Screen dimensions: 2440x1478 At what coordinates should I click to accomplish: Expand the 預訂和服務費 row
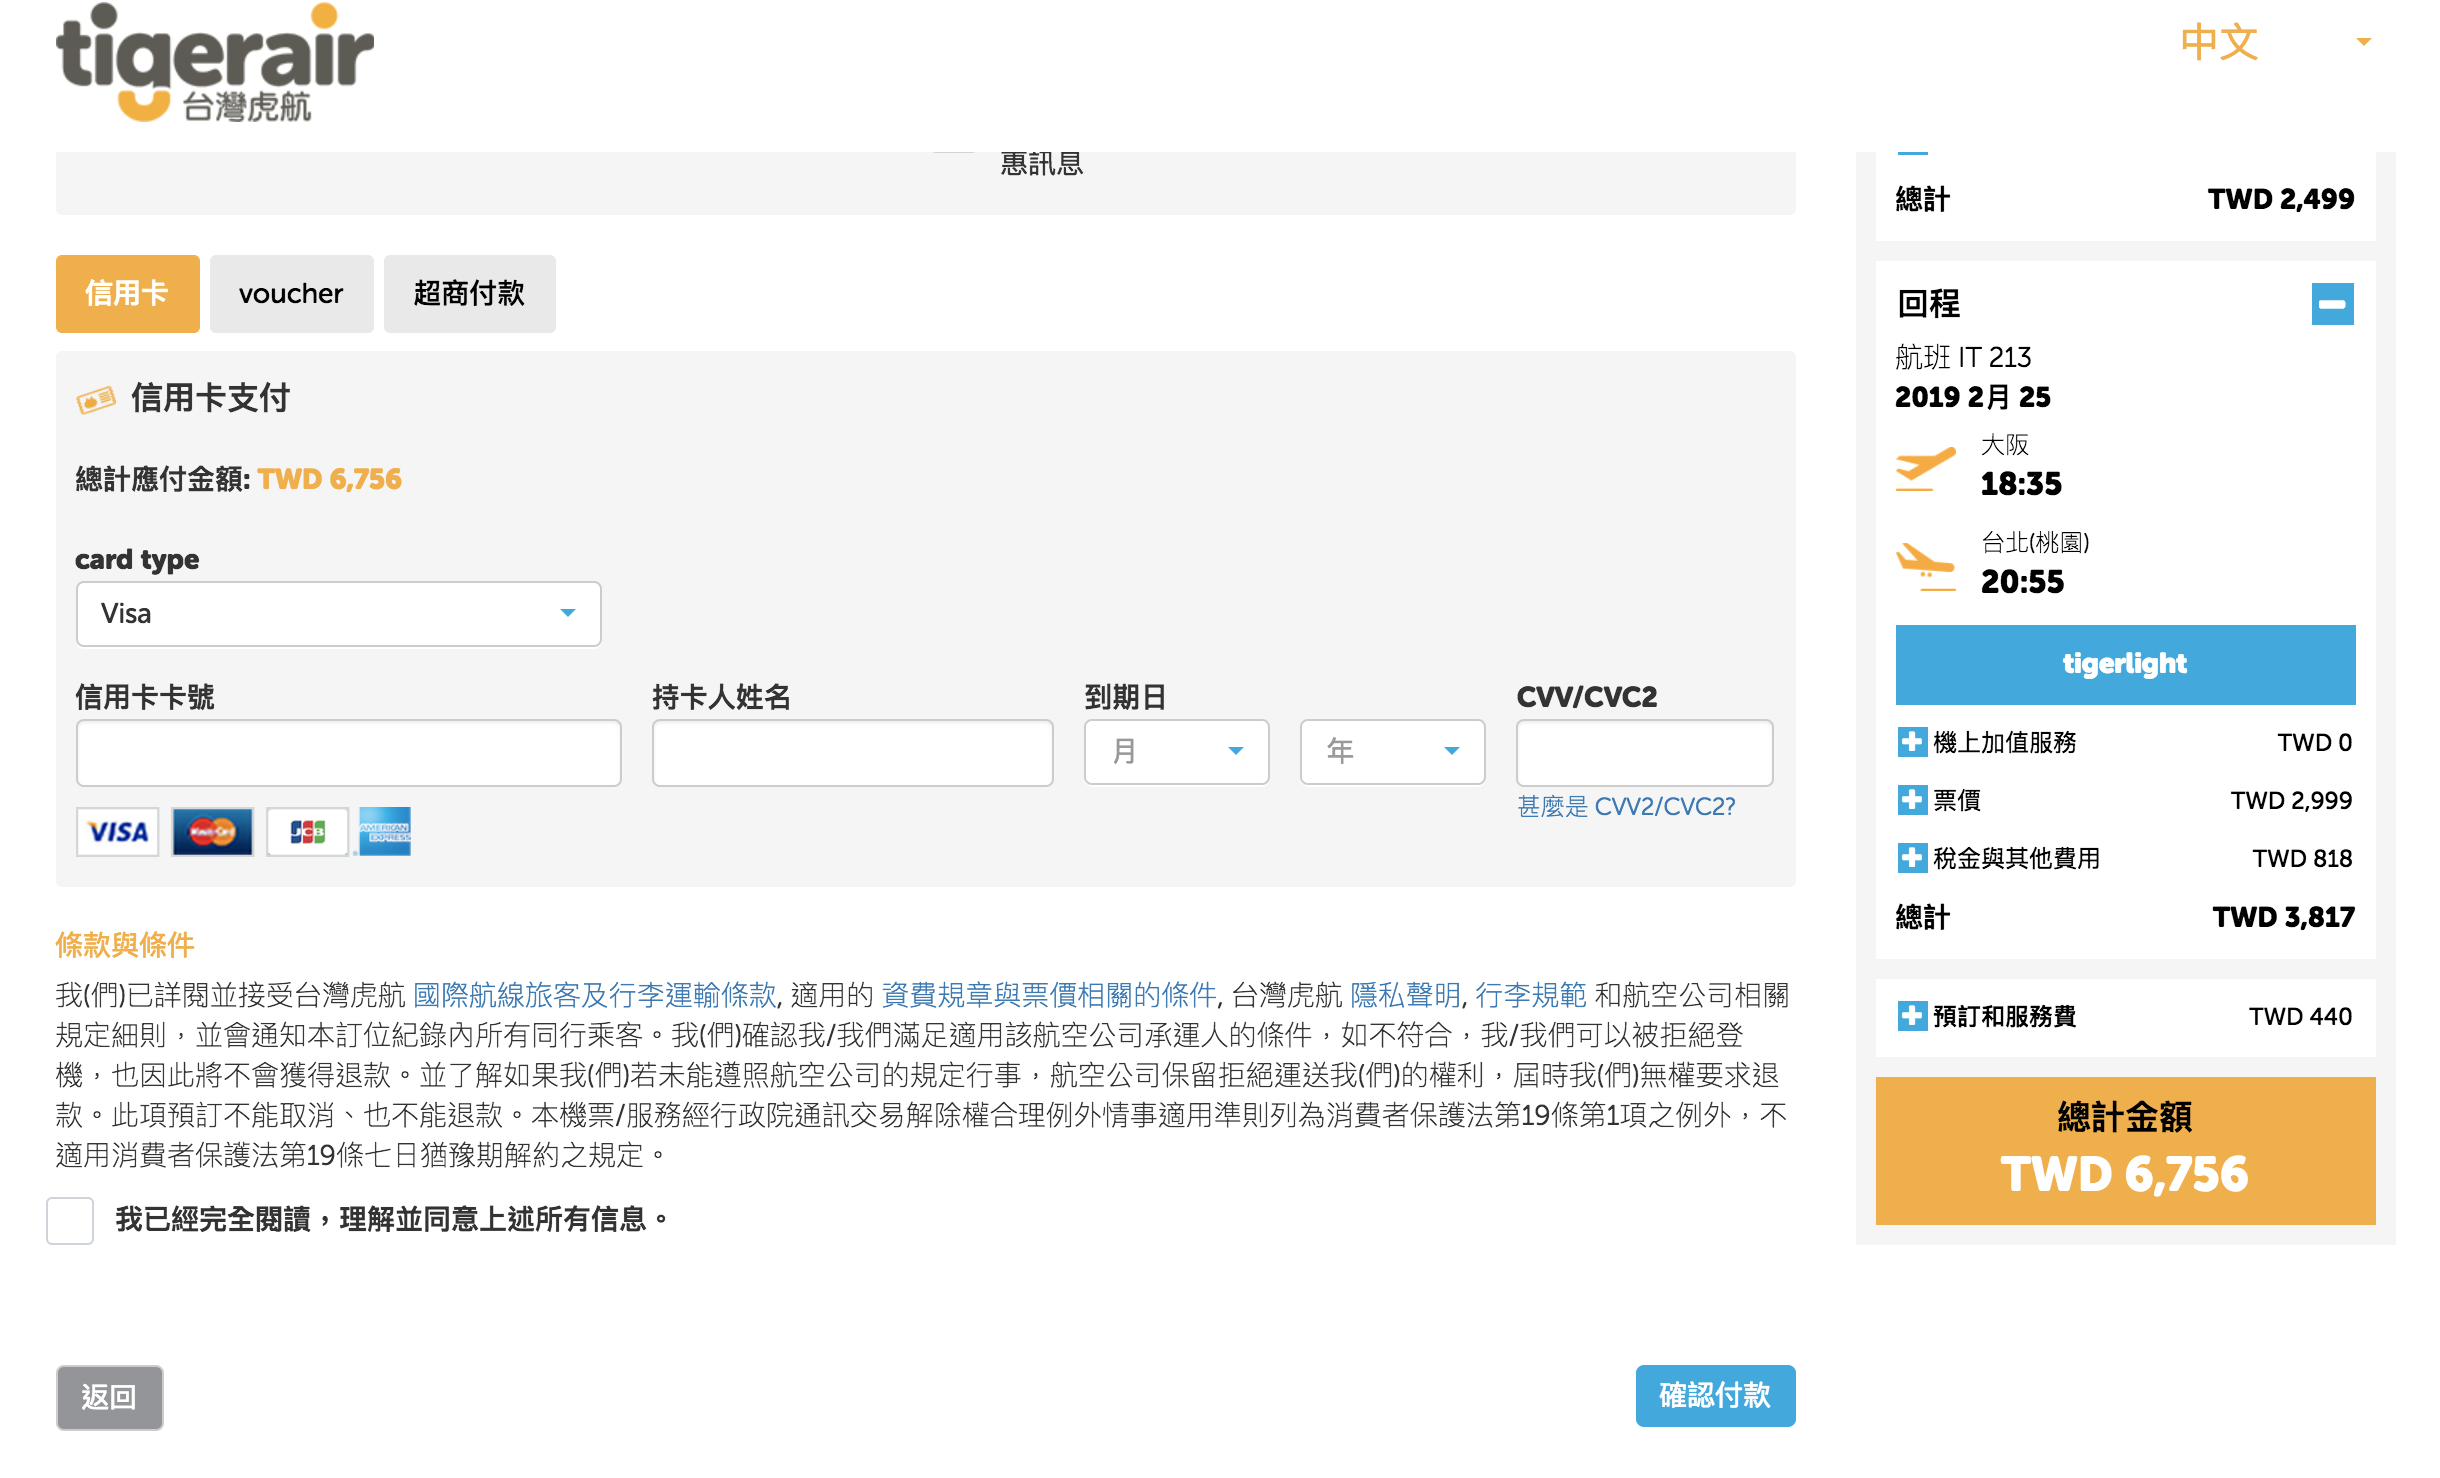click(1911, 1016)
